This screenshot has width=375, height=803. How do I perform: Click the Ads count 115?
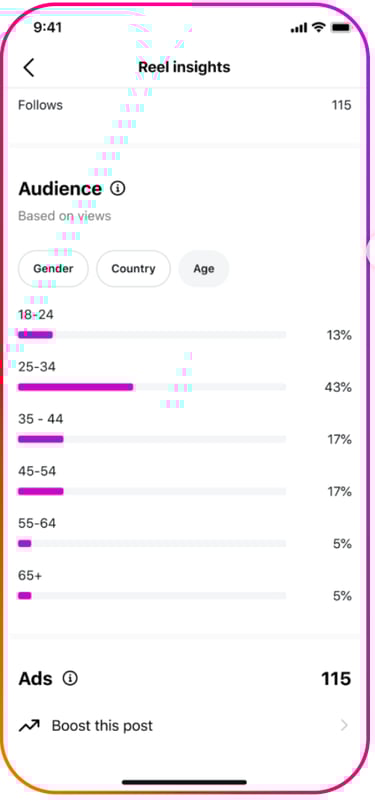(x=336, y=679)
